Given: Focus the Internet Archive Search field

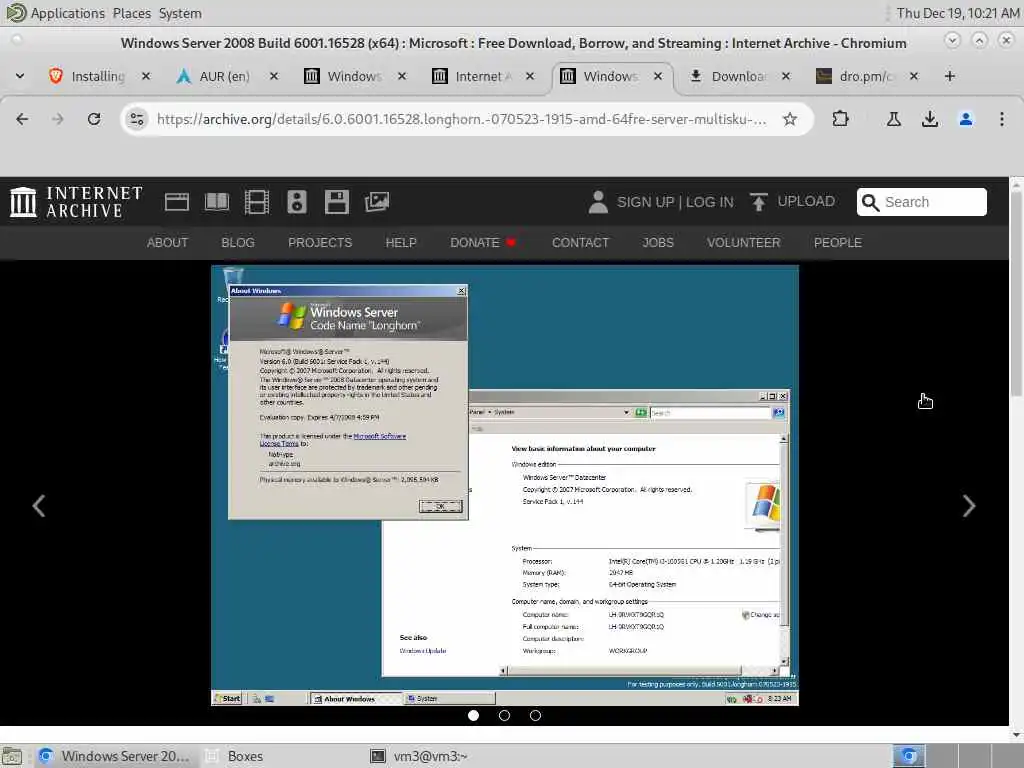Looking at the screenshot, I should (x=921, y=202).
